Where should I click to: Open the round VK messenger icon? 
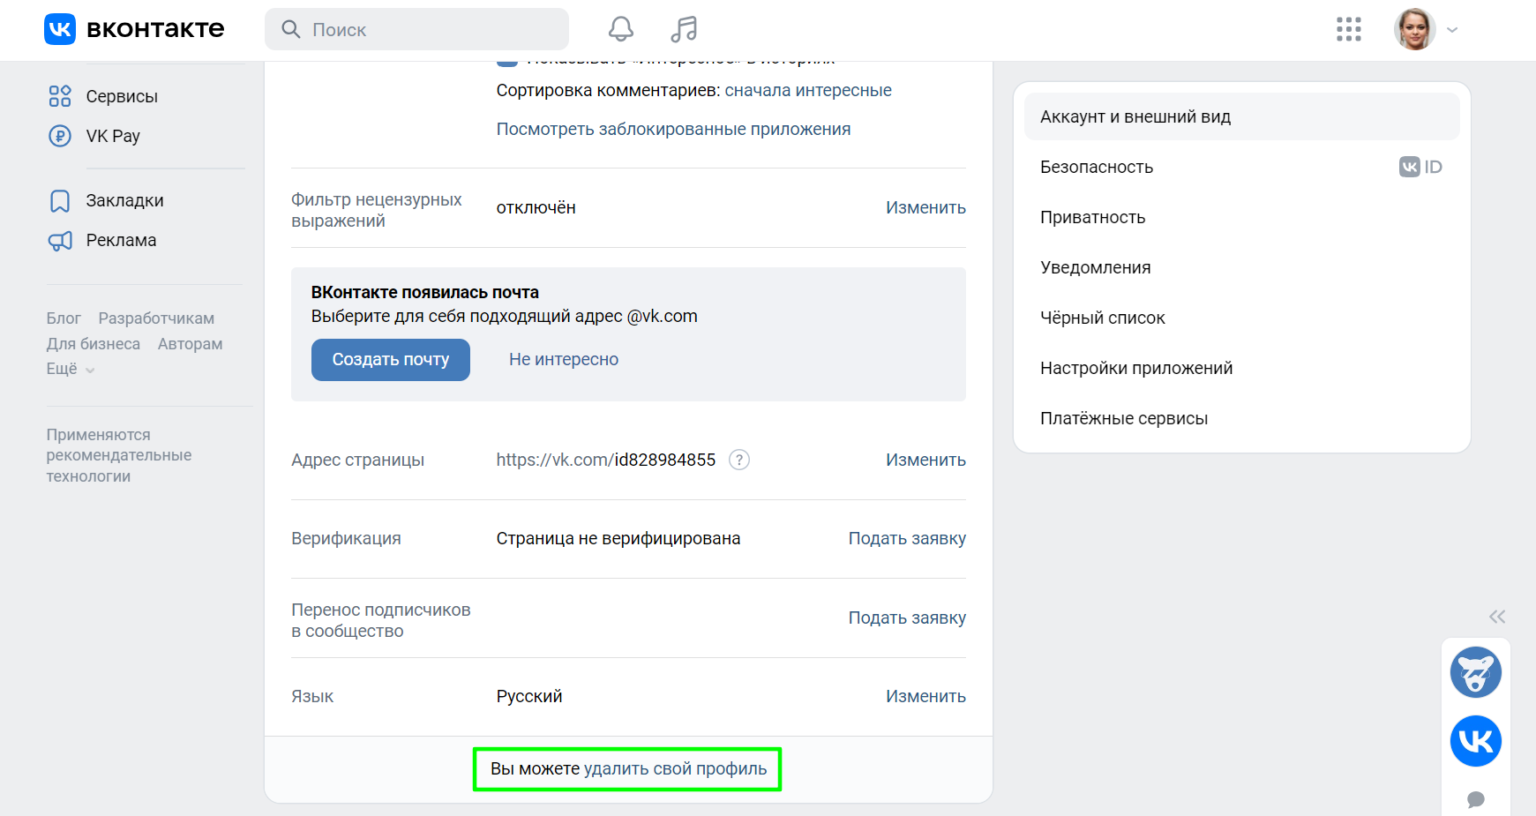pyautogui.click(x=1476, y=741)
